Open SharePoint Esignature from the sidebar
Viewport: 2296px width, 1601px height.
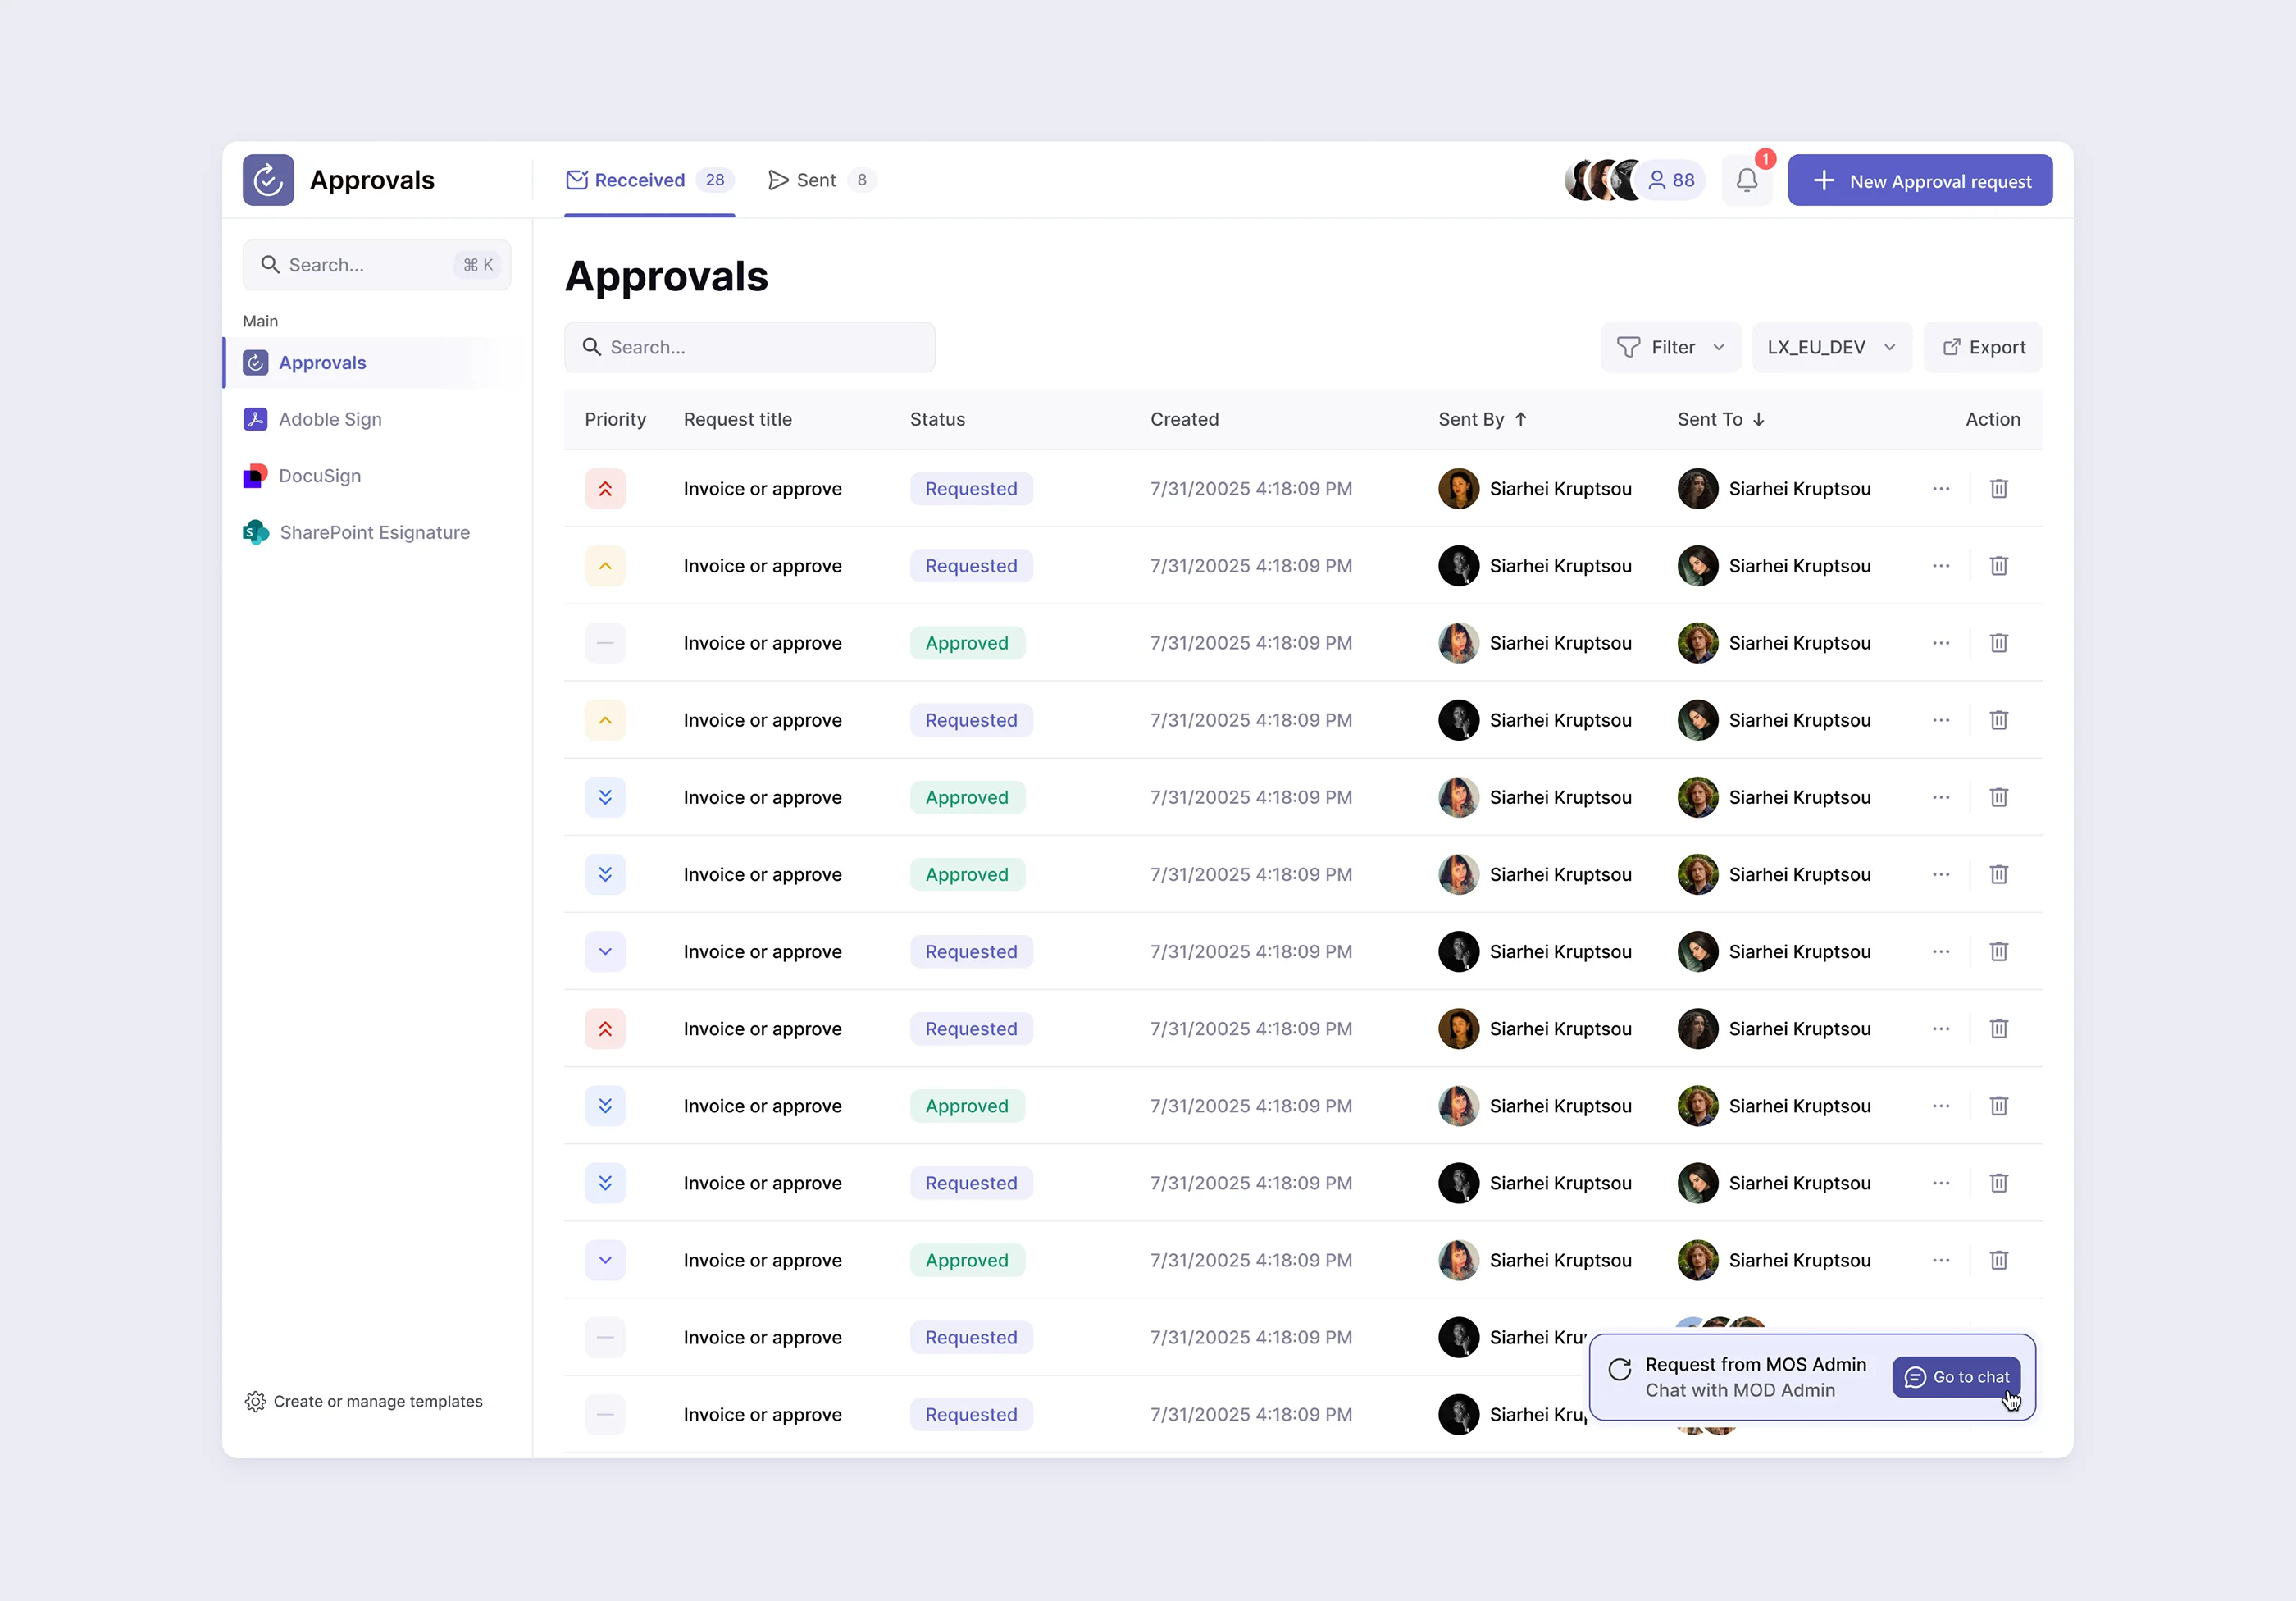(356, 533)
